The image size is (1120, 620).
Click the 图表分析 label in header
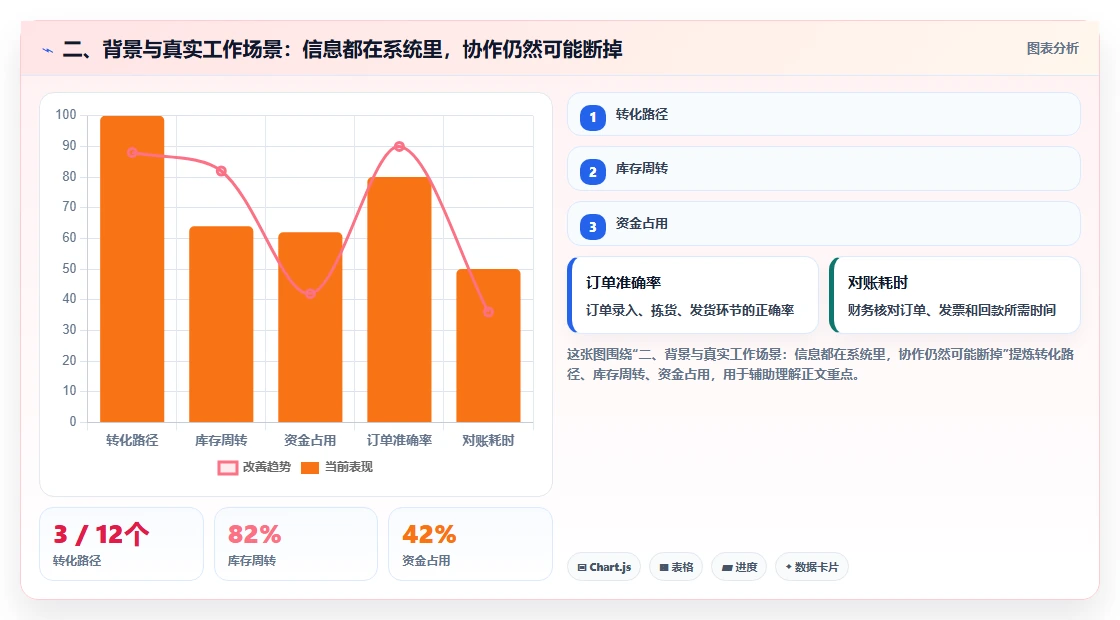pos(1052,49)
